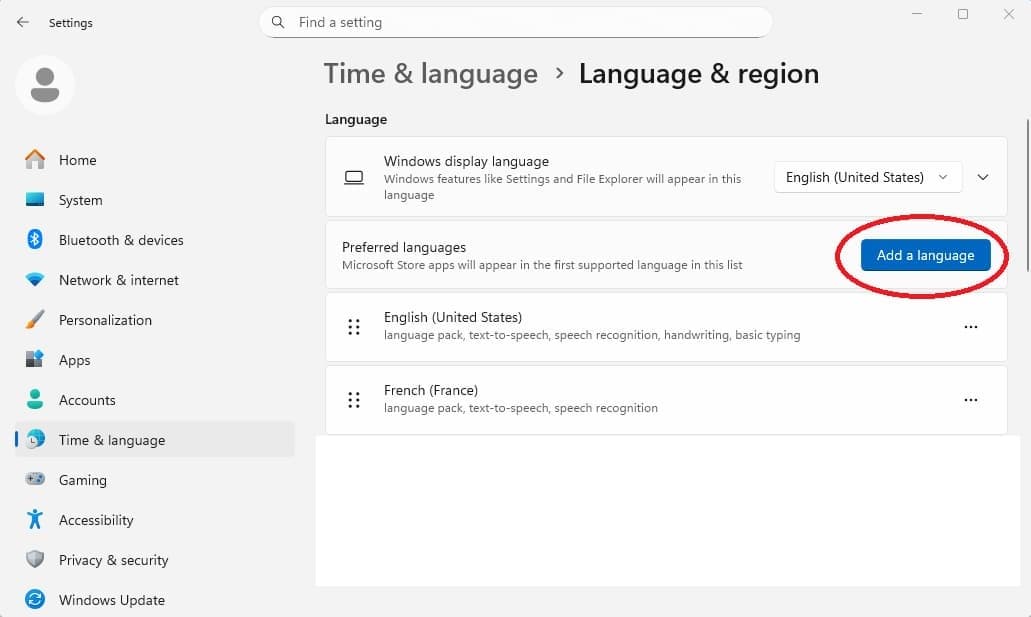Expand the Windows display language details chevron
The width and height of the screenshot is (1031, 617).
983,176
